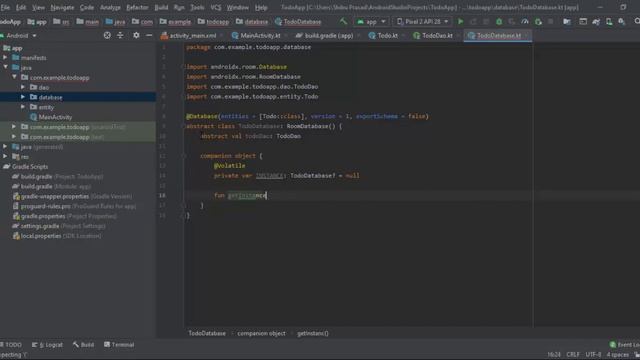Expand the res folder arrow

pyautogui.click(x=5, y=156)
